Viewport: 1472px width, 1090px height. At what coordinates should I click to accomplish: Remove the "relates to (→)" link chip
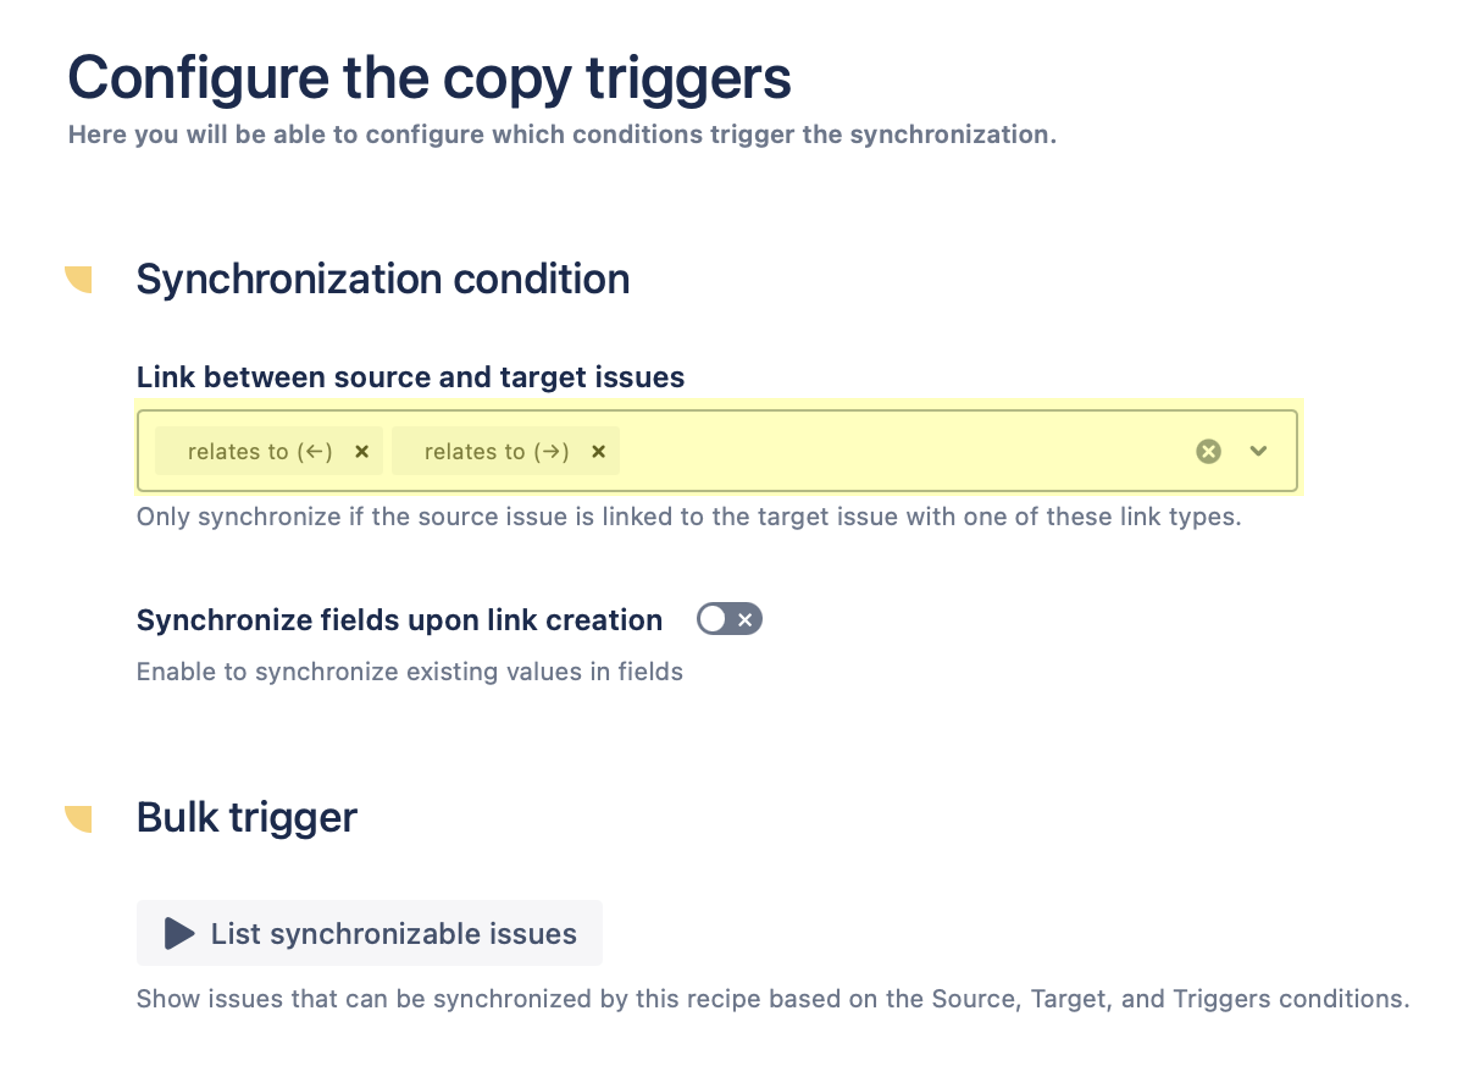click(598, 452)
